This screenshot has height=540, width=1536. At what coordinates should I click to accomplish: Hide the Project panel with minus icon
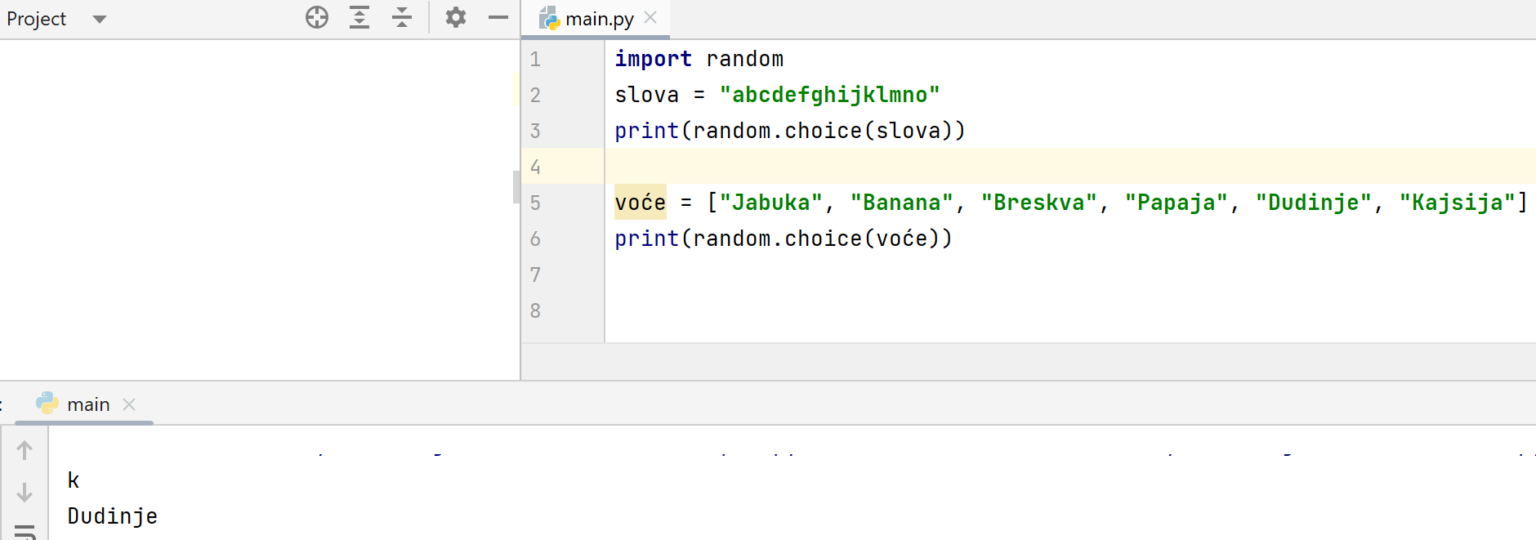[498, 18]
